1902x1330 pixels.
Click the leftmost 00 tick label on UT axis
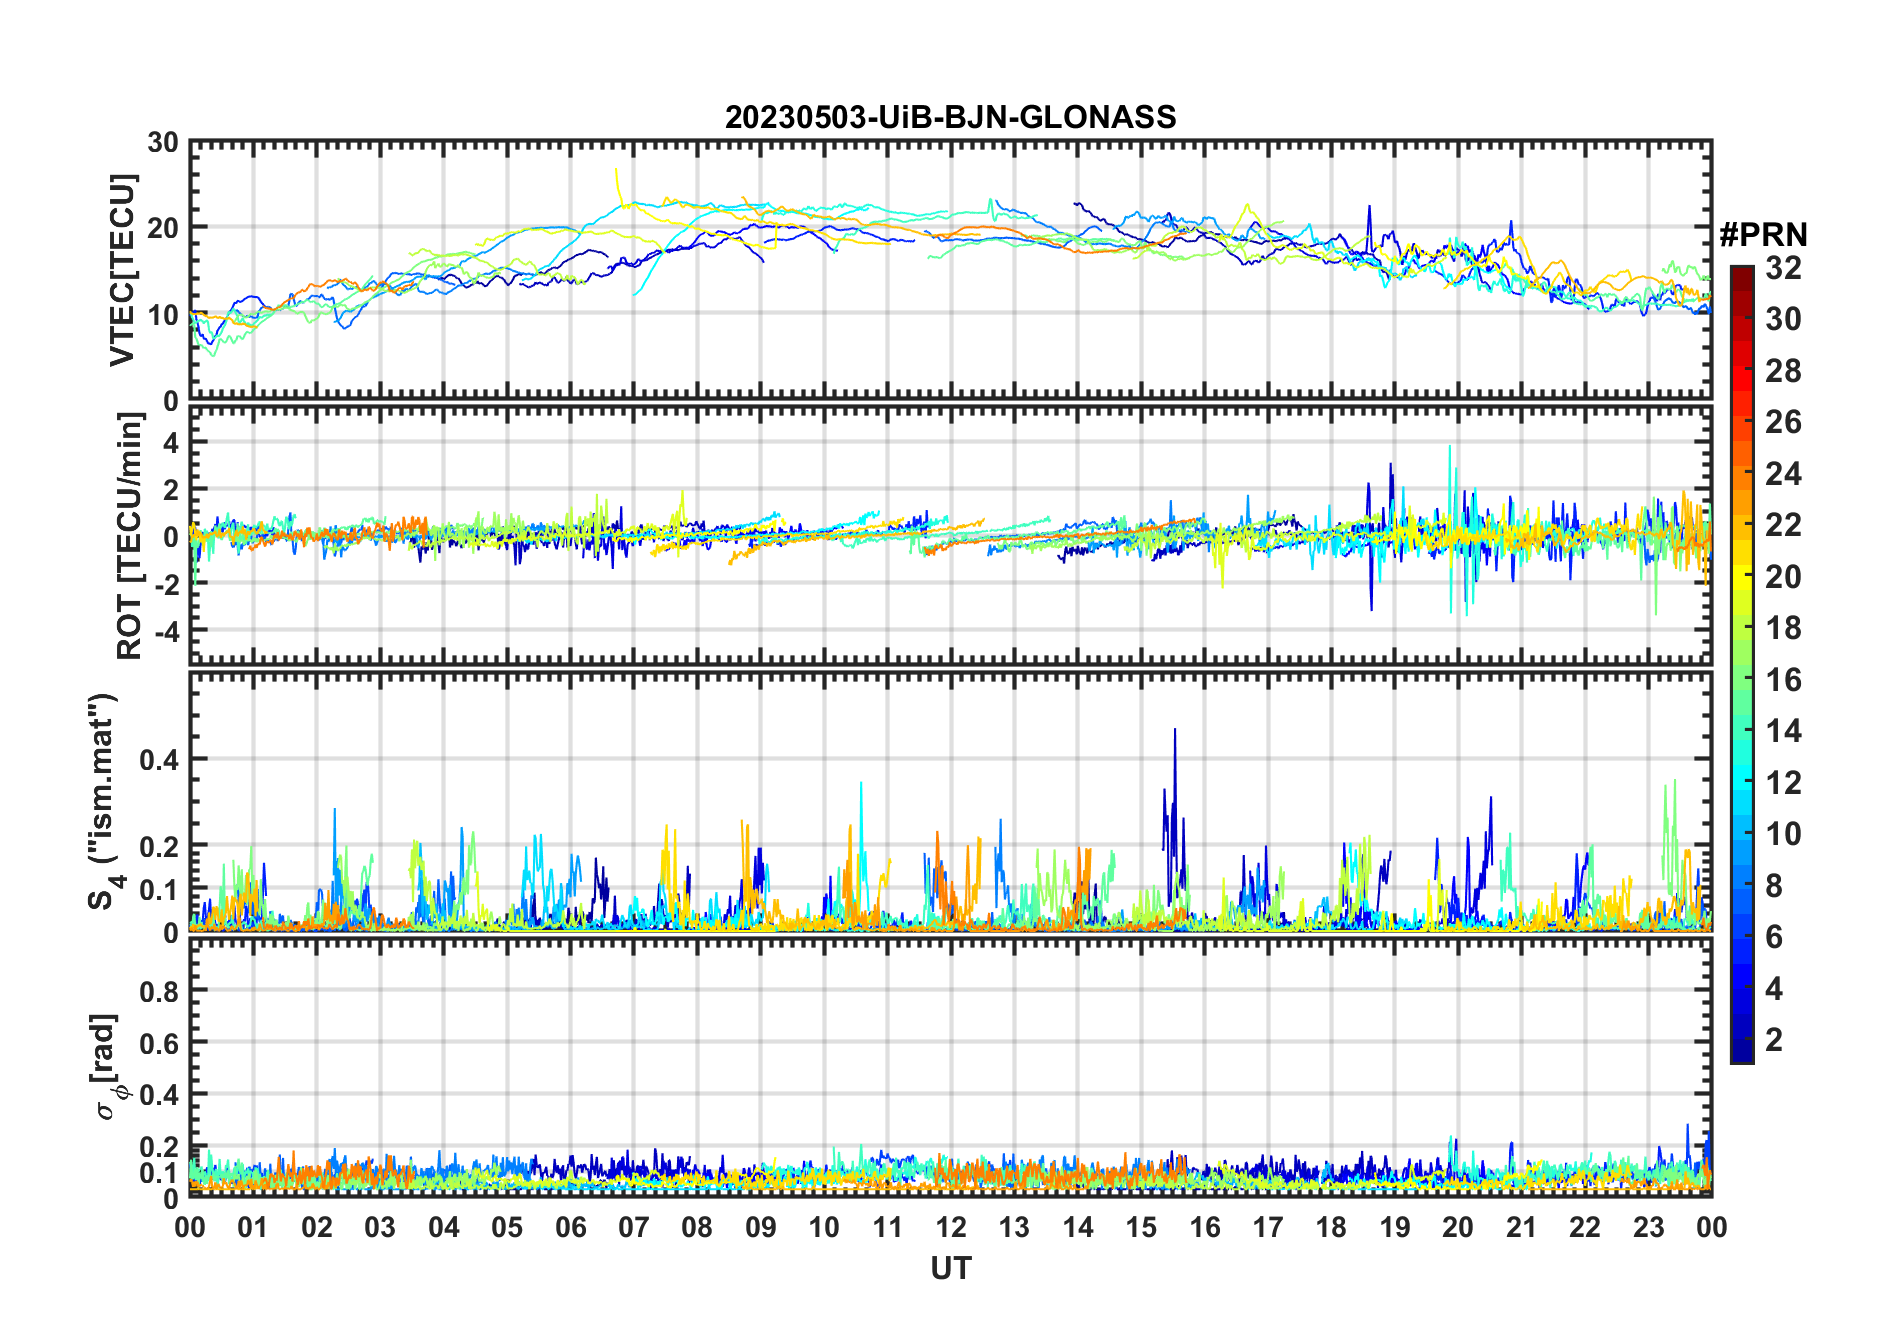click(x=190, y=1227)
